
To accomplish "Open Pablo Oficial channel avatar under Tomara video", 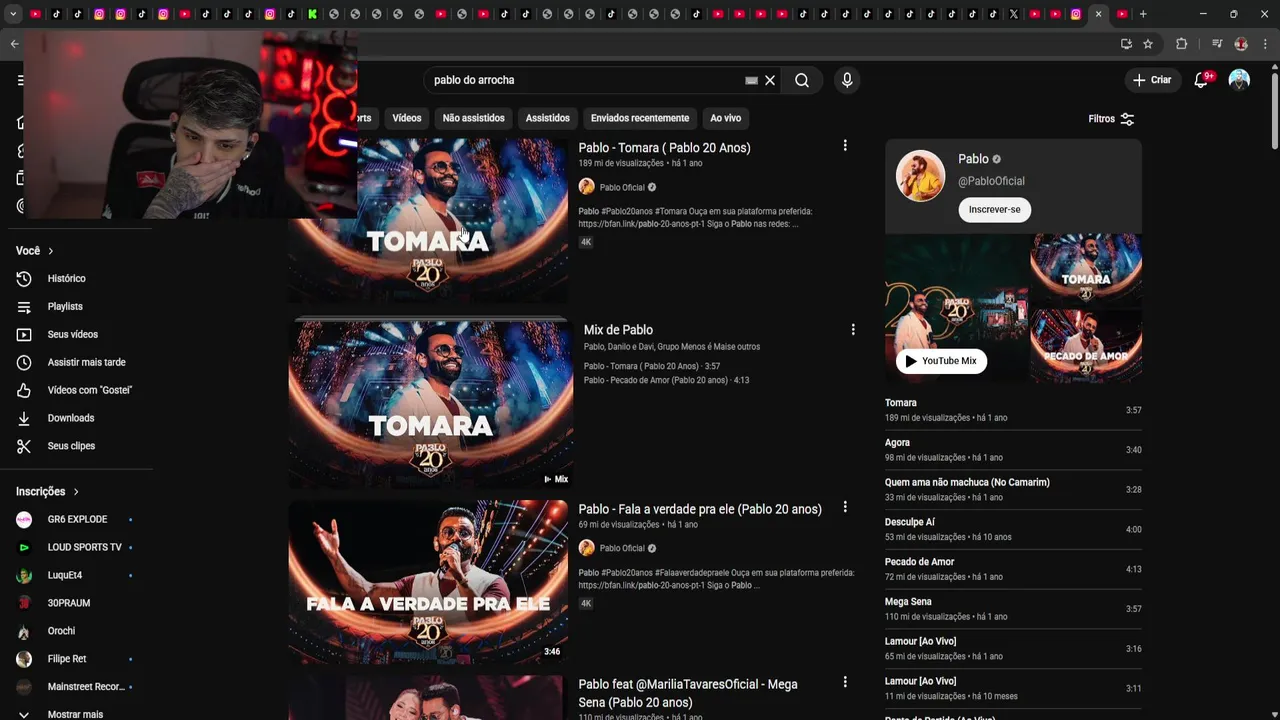I will [x=587, y=187].
